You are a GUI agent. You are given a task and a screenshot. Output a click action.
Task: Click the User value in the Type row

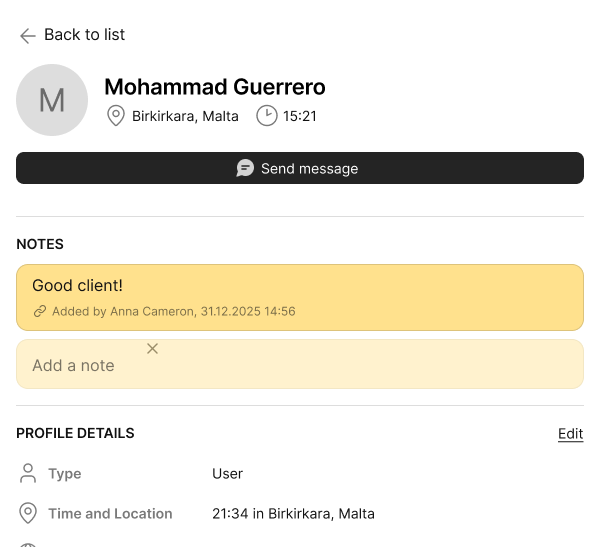pos(227,474)
